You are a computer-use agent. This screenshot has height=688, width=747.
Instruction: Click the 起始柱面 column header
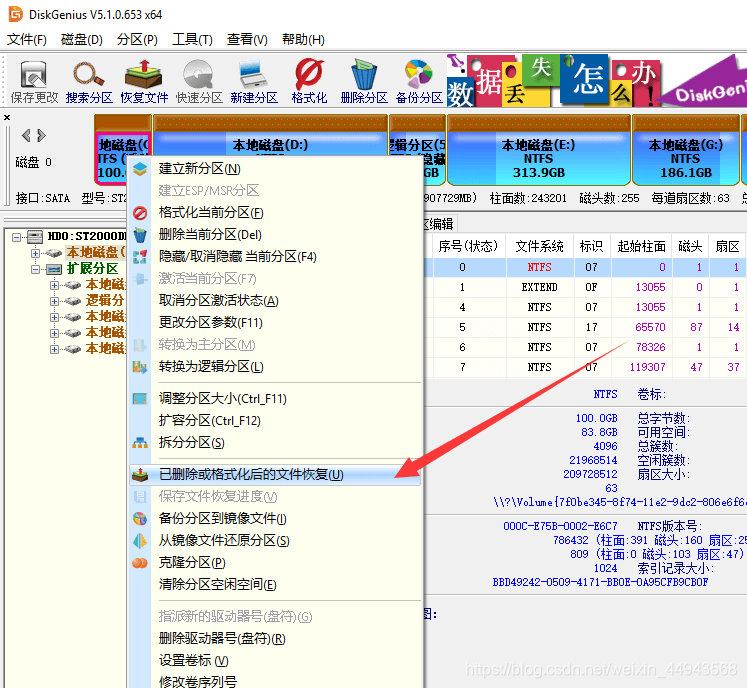(x=641, y=246)
